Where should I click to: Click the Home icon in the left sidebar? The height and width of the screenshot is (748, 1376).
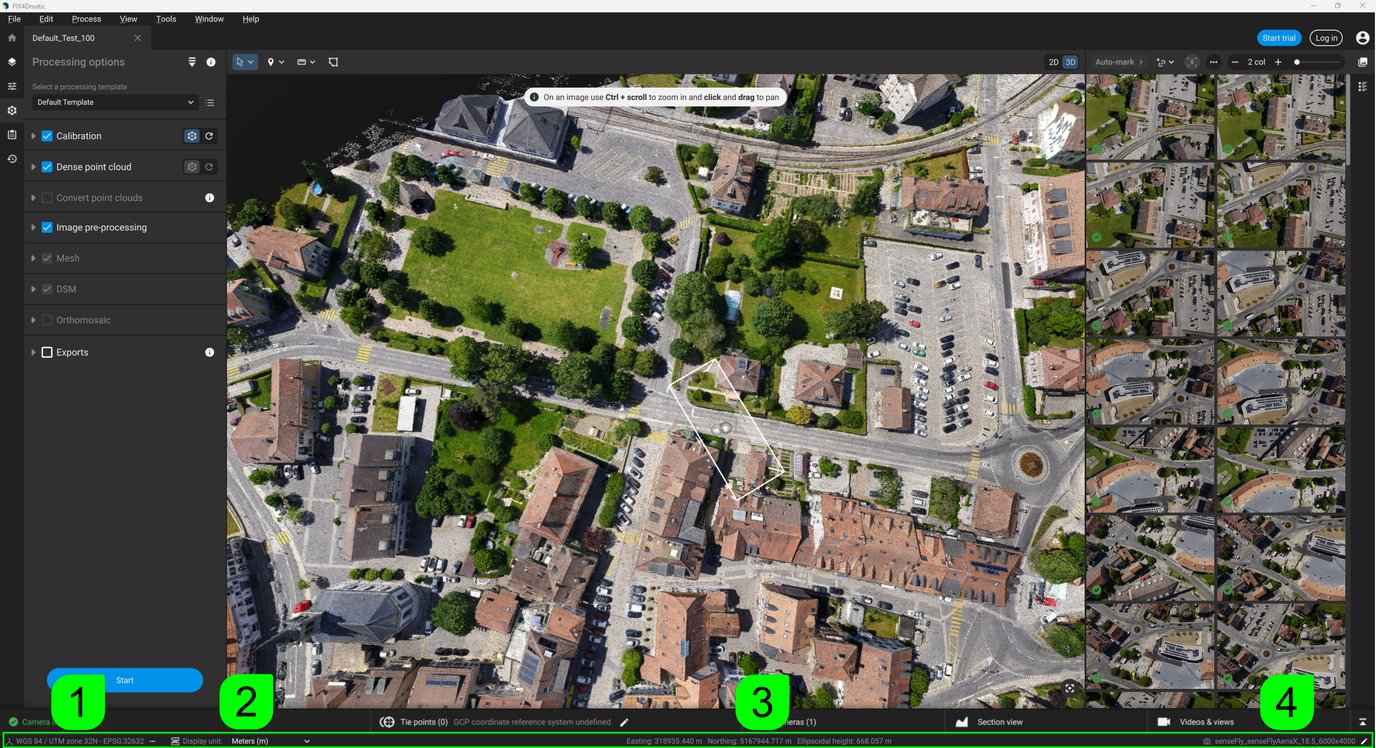click(12, 38)
